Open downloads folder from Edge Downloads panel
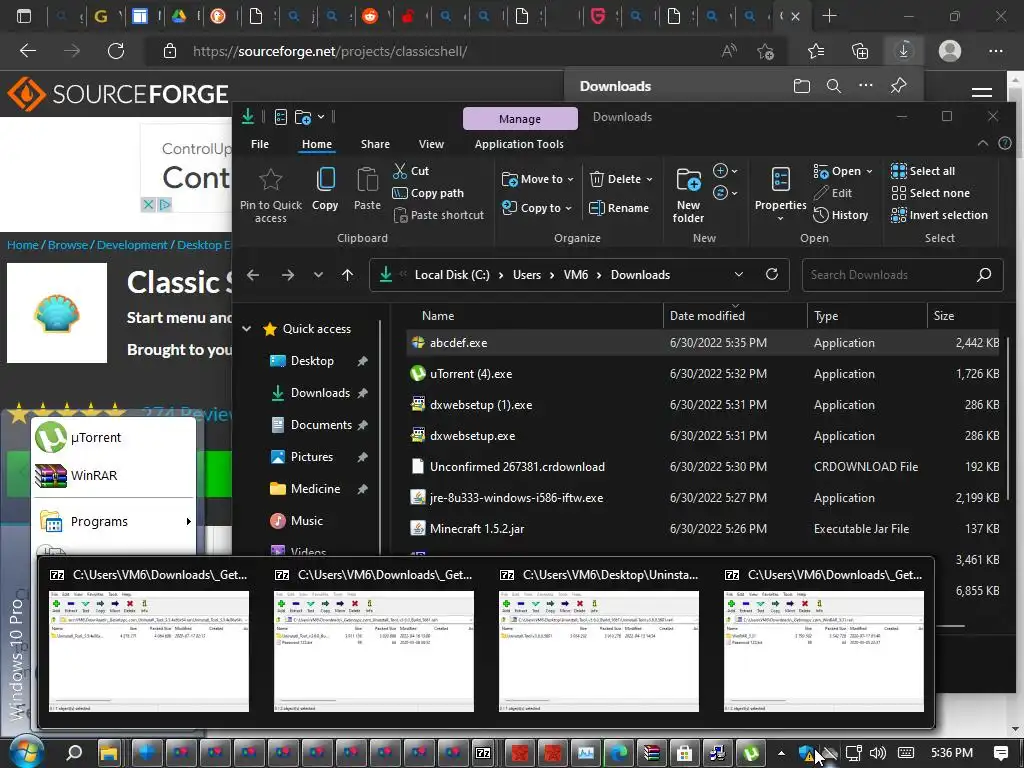 (x=802, y=86)
